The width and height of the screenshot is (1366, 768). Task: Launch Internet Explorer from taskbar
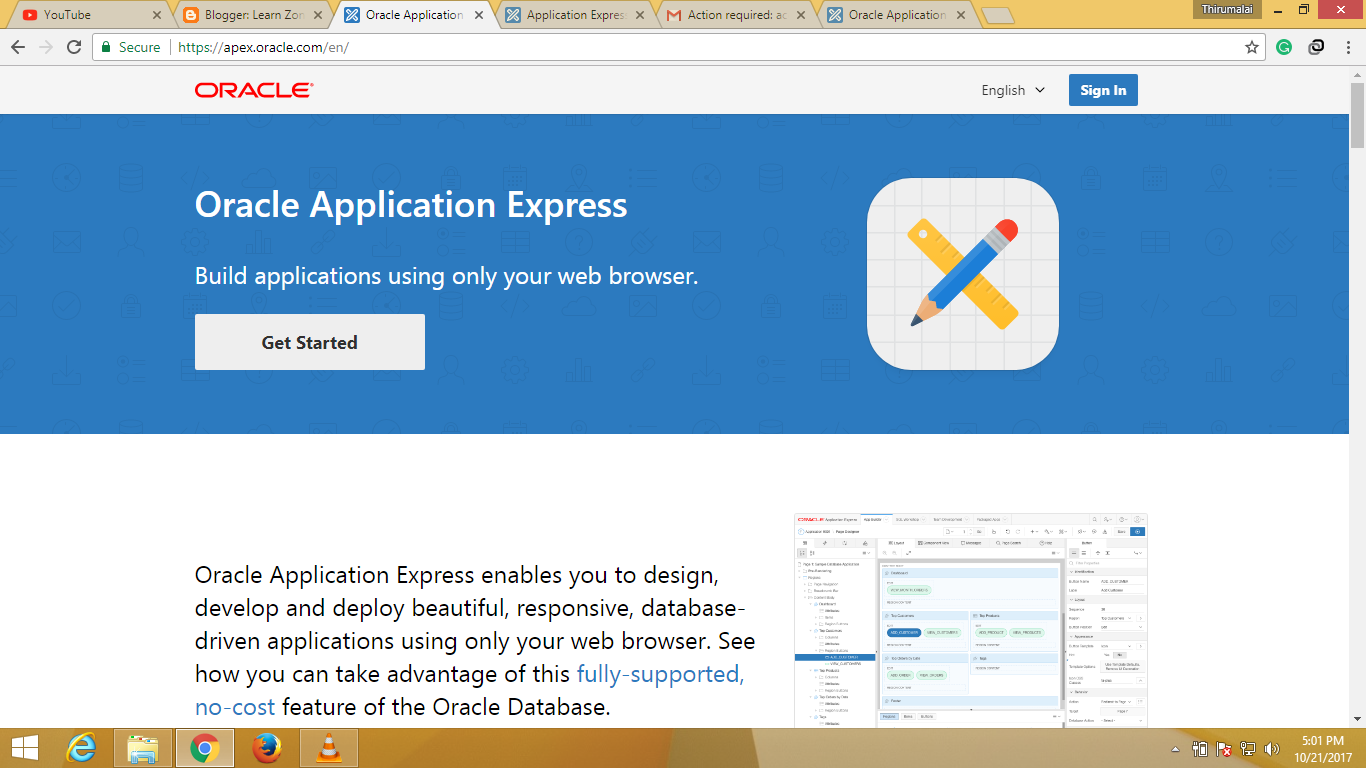point(81,748)
